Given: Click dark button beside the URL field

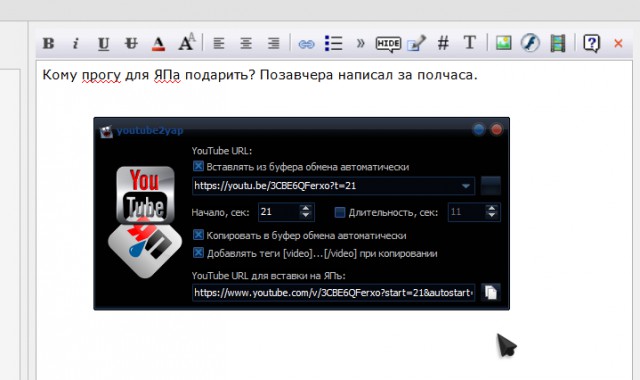Looking at the screenshot, I should click(x=491, y=186).
